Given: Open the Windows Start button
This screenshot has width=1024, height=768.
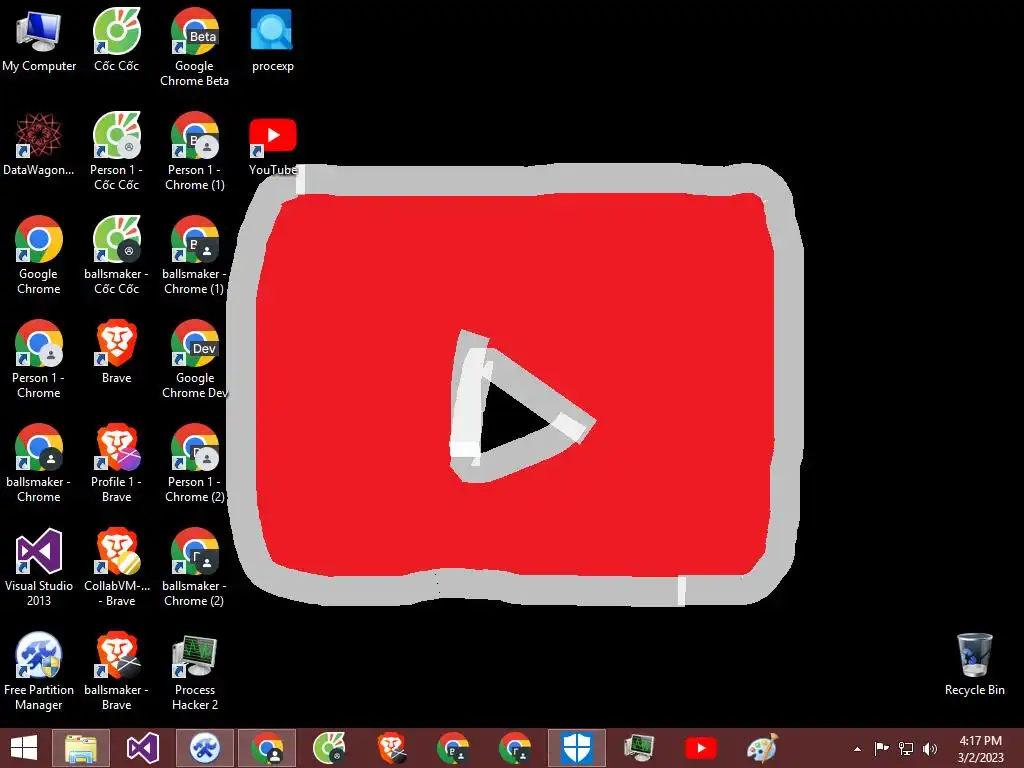Looking at the screenshot, I should [x=24, y=748].
